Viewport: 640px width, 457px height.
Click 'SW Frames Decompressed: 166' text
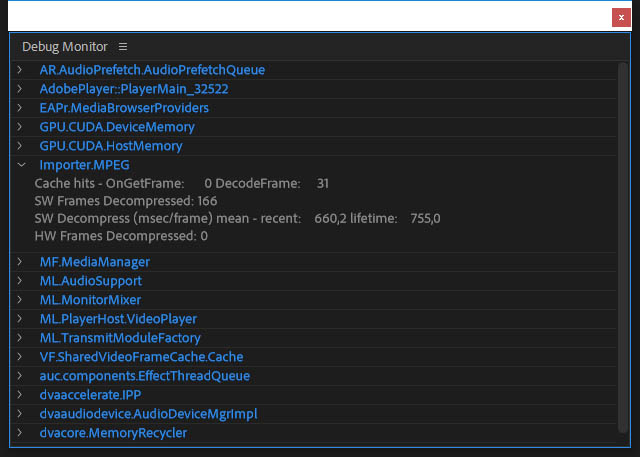pyautogui.click(x=126, y=201)
